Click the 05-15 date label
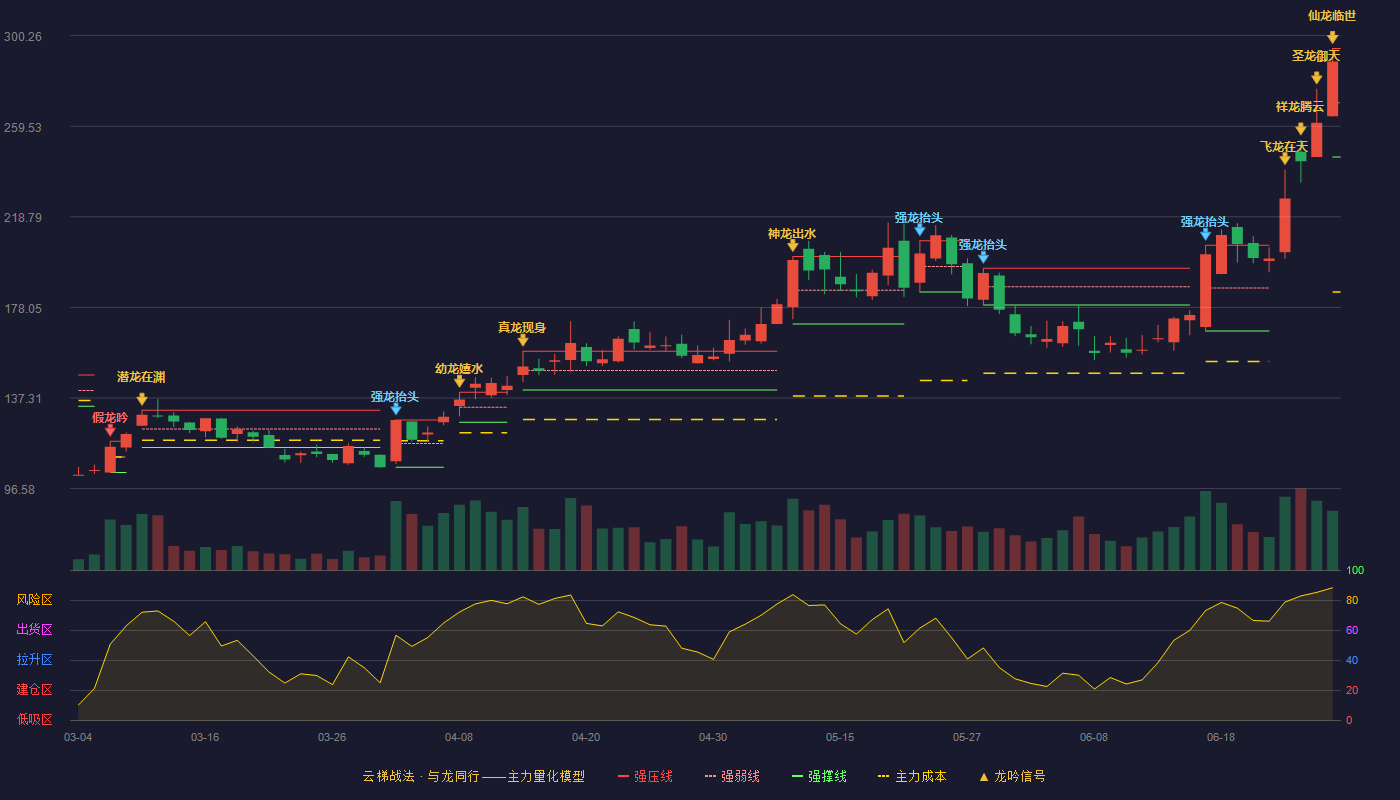 (840, 737)
